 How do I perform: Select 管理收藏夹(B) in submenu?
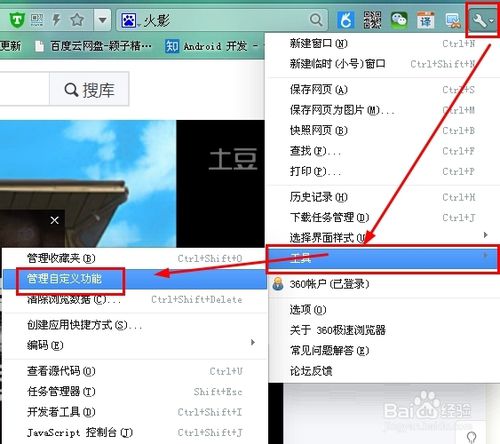tap(135, 258)
